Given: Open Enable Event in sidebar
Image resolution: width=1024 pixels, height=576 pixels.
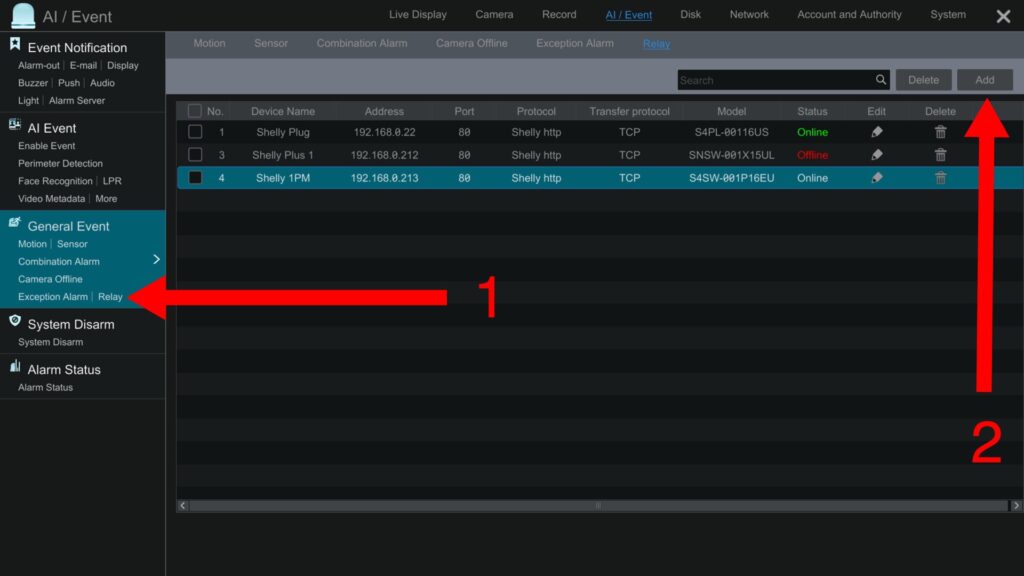Looking at the screenshot, I should [x=46, y=146].
